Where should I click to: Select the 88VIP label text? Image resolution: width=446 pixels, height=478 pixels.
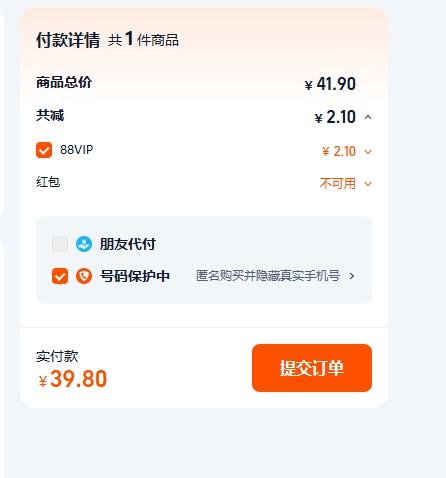coord(76,150)
